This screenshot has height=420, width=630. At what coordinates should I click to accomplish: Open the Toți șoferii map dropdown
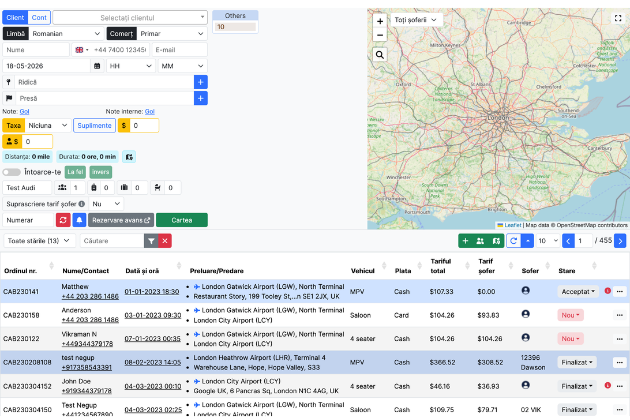(x=415, y=20)
